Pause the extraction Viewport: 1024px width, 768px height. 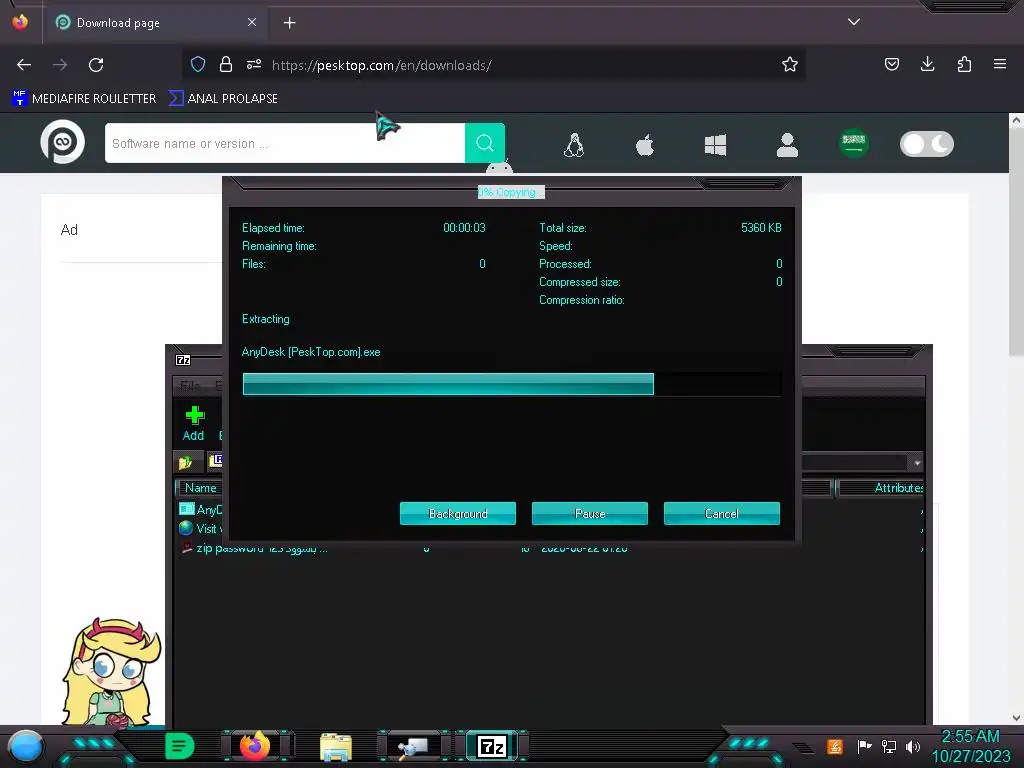590,513
